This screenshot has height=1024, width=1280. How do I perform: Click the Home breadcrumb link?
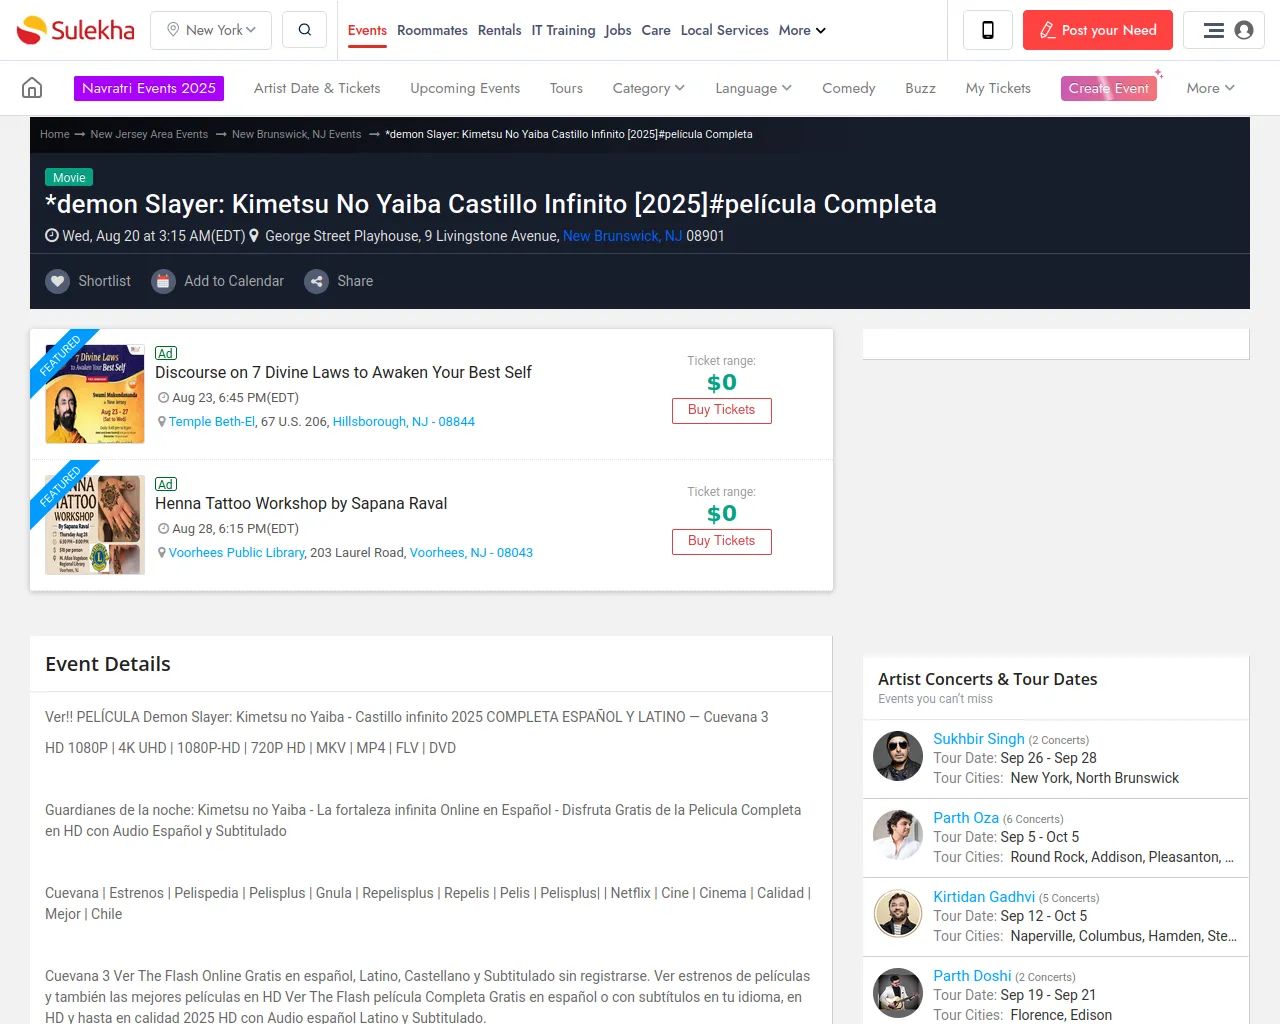click(55, 134)
